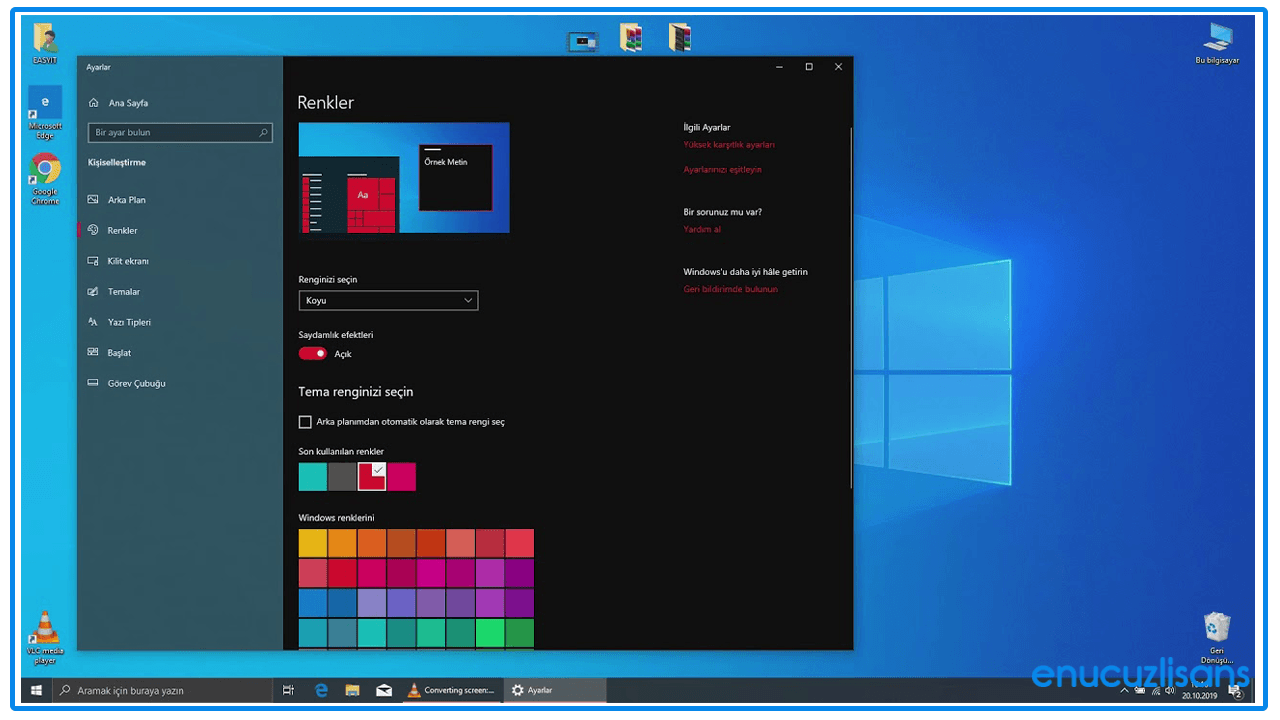Open the Mail icon on the taskbar
Image resolution: width=1280 pixels, height=720 pixels.
(384, 690)
